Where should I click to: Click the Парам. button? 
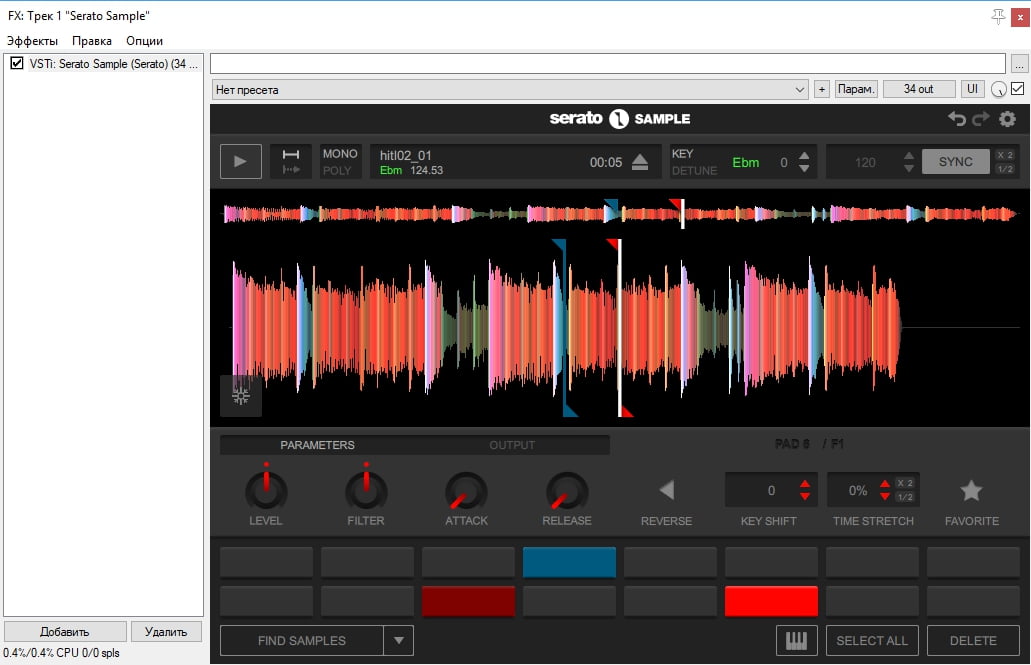coord(855,89)
